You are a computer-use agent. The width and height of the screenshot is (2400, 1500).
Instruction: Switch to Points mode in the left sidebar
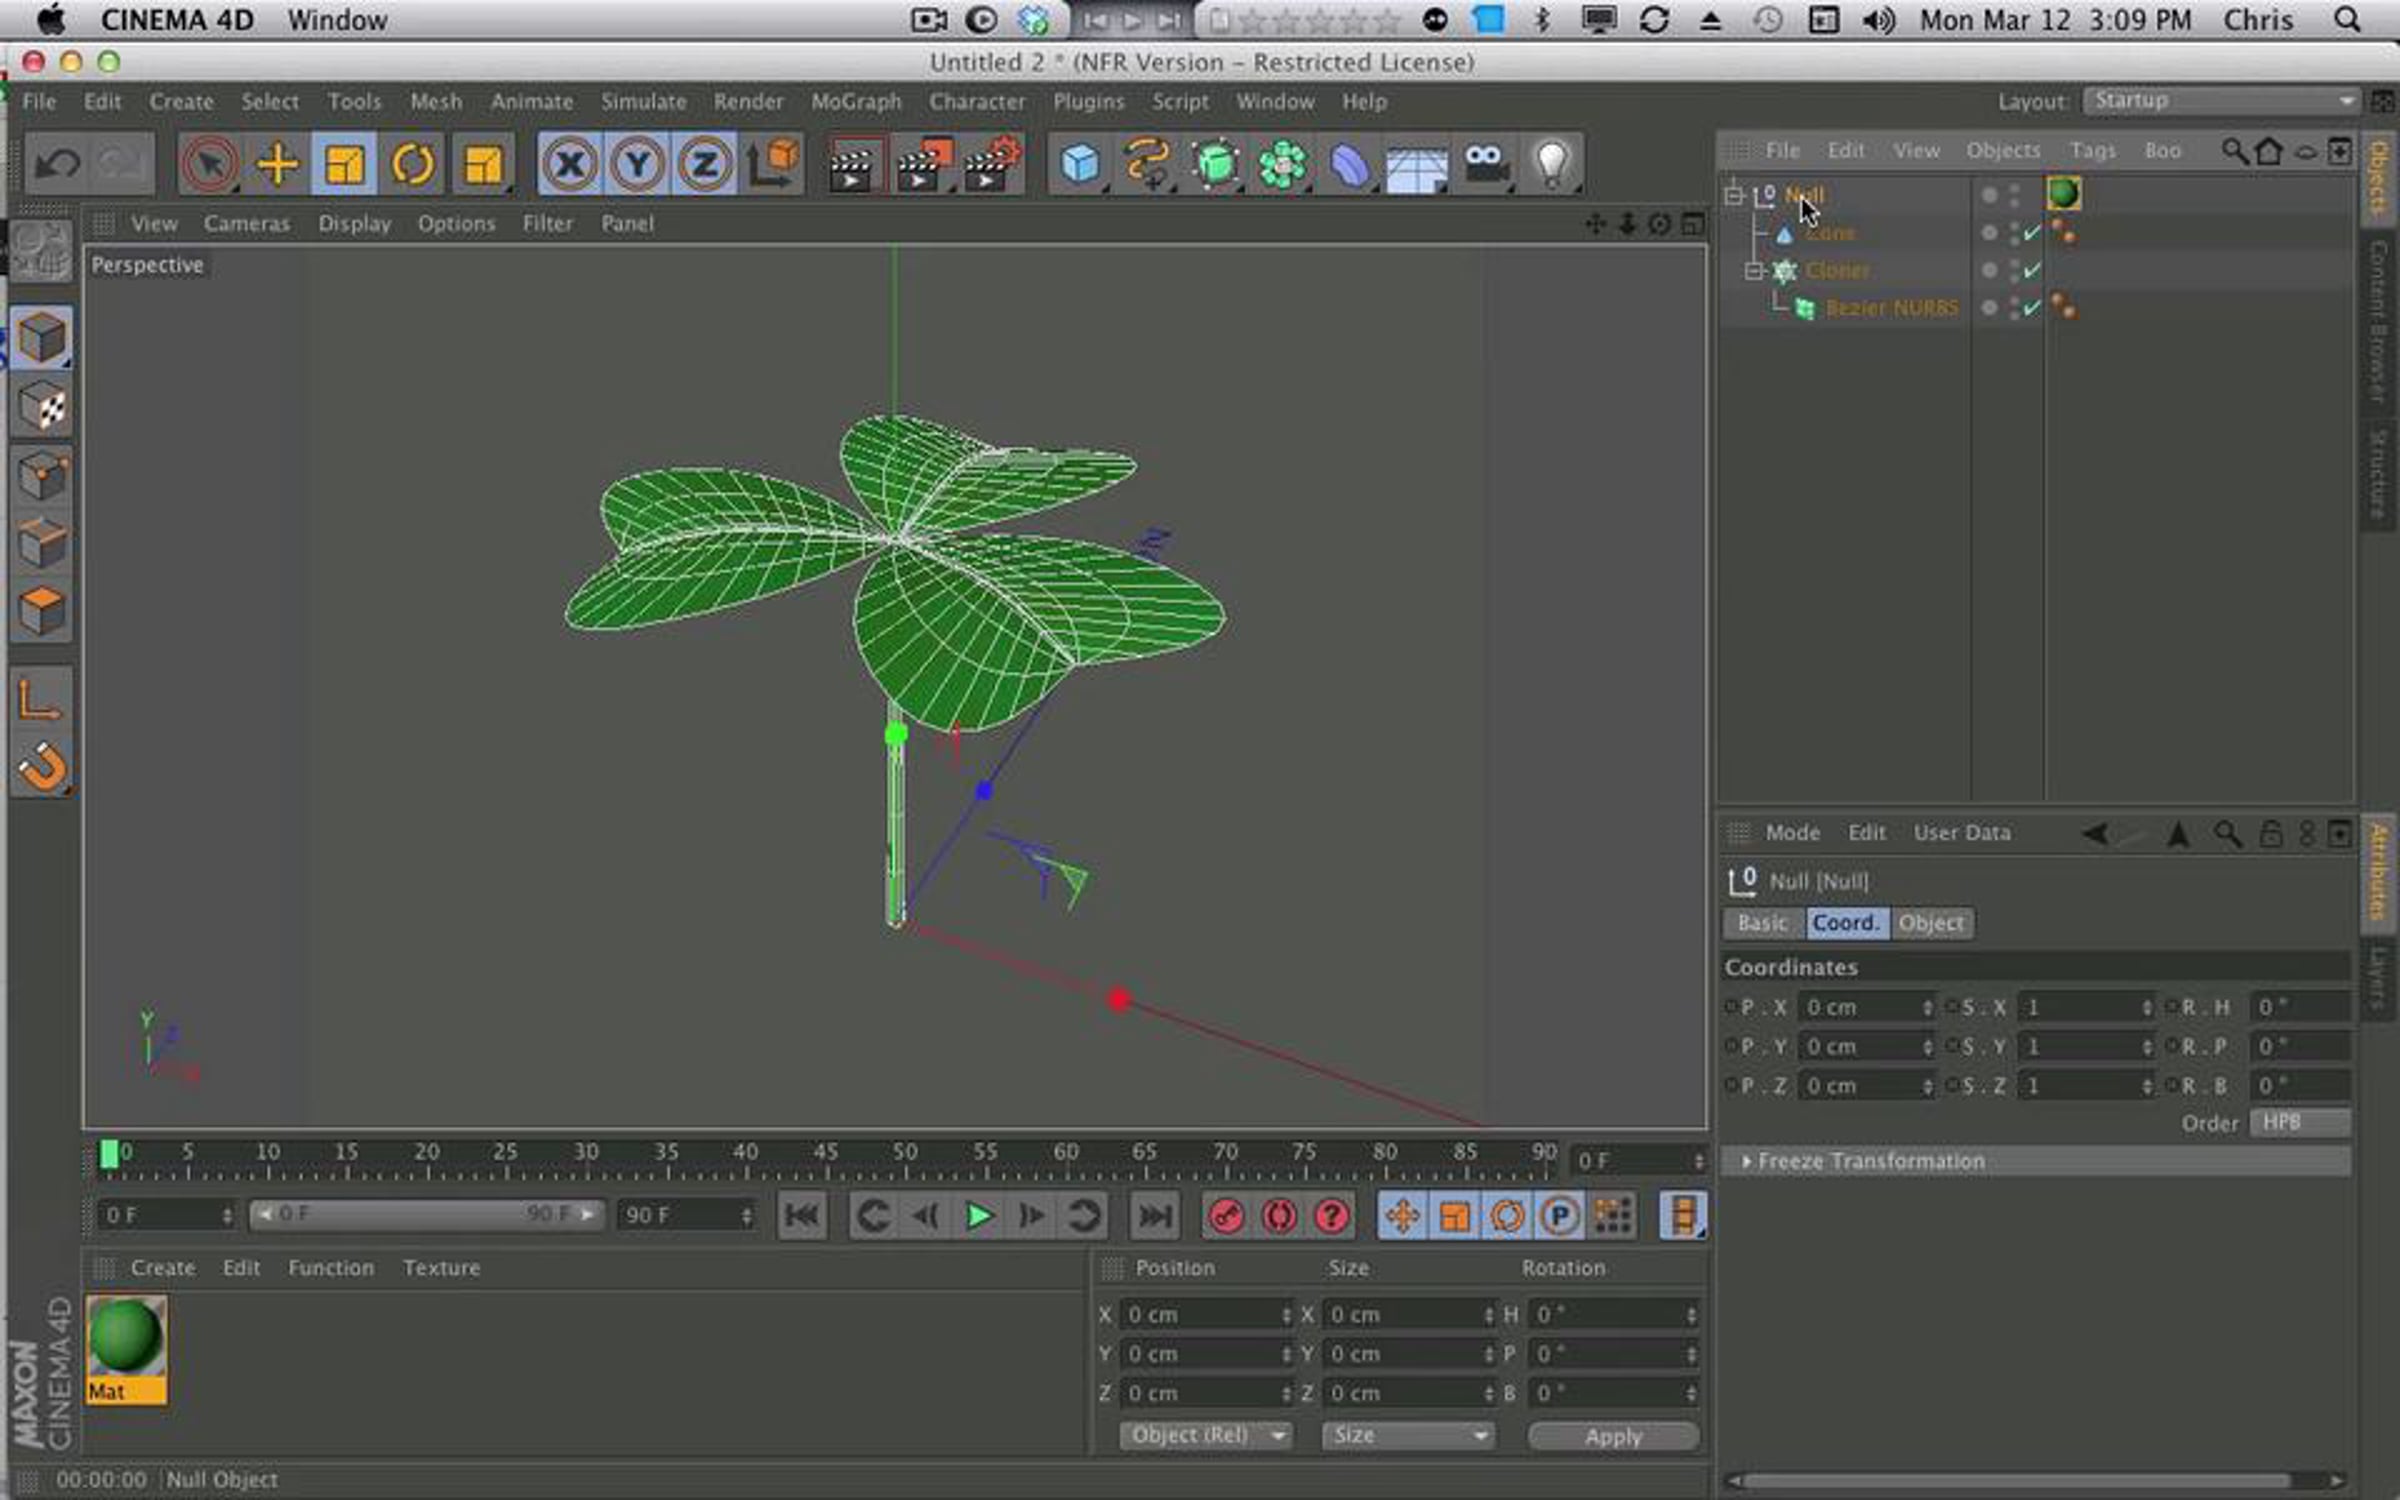pyautogui.click(x=41, y=475)
